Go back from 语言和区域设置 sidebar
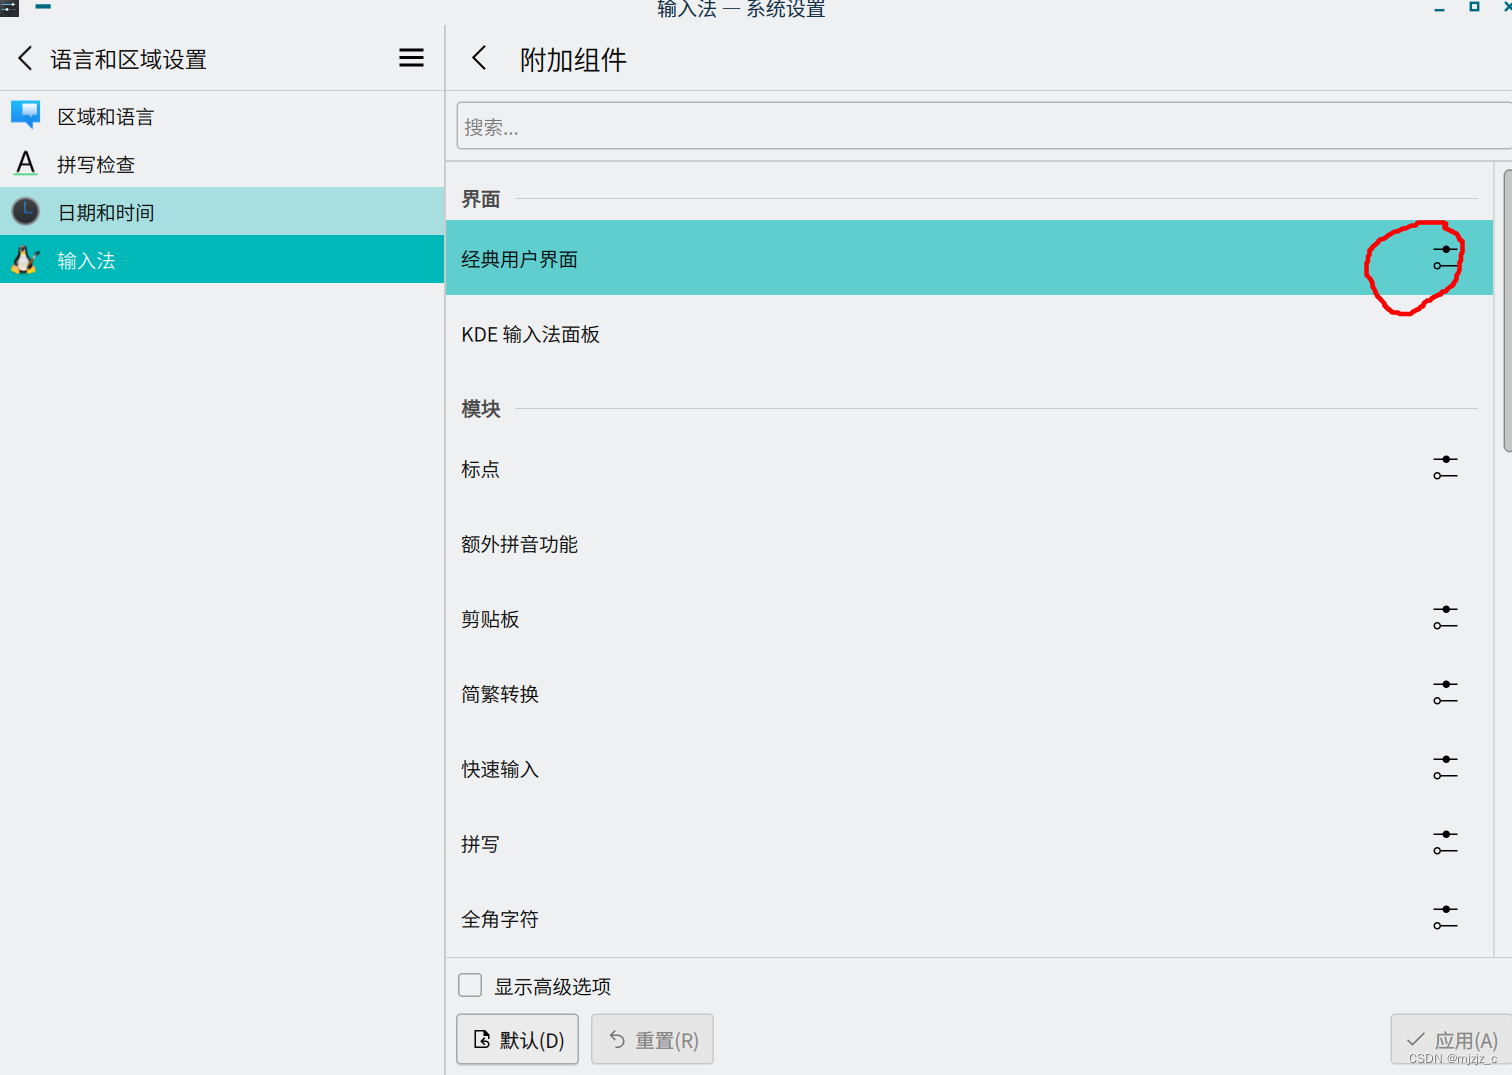The width and height of the screenshot is (1512, 1075). click(25, 58)
